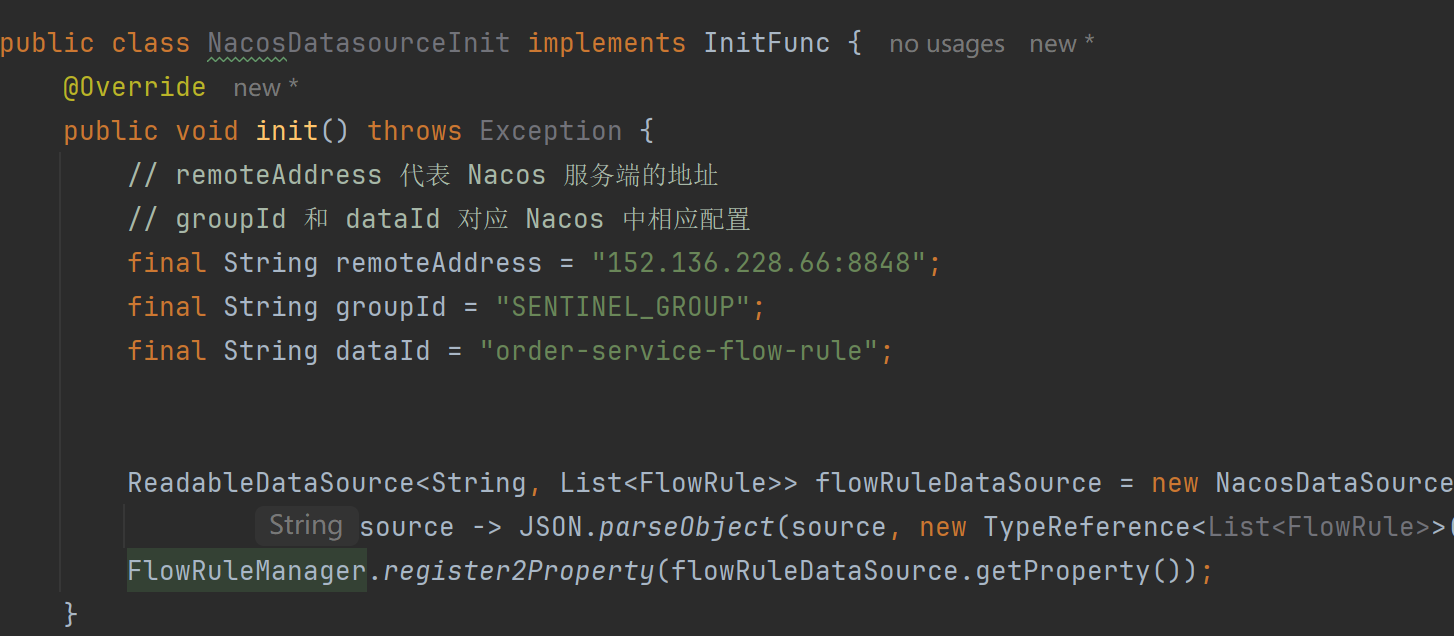The height and width of the screenshot is (636, 1454).
Task: Open the "no usages" inlay hint
Action: pos(947,44)
